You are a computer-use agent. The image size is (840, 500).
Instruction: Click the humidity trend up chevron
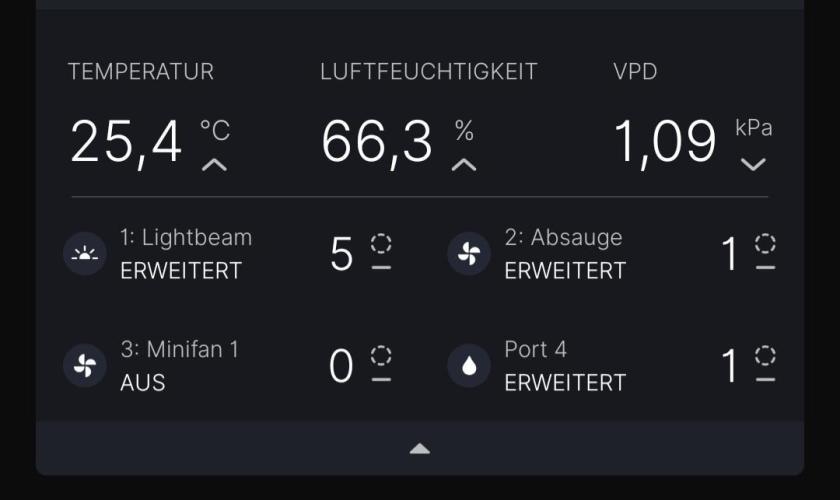coord(464,164)
